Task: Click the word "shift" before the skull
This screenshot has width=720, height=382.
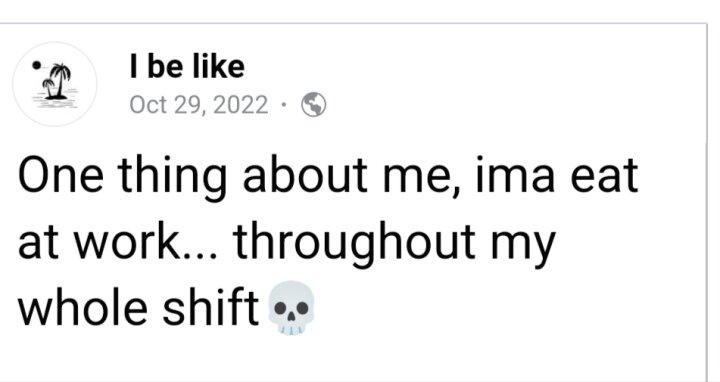Action: click(x=211, y=308)
